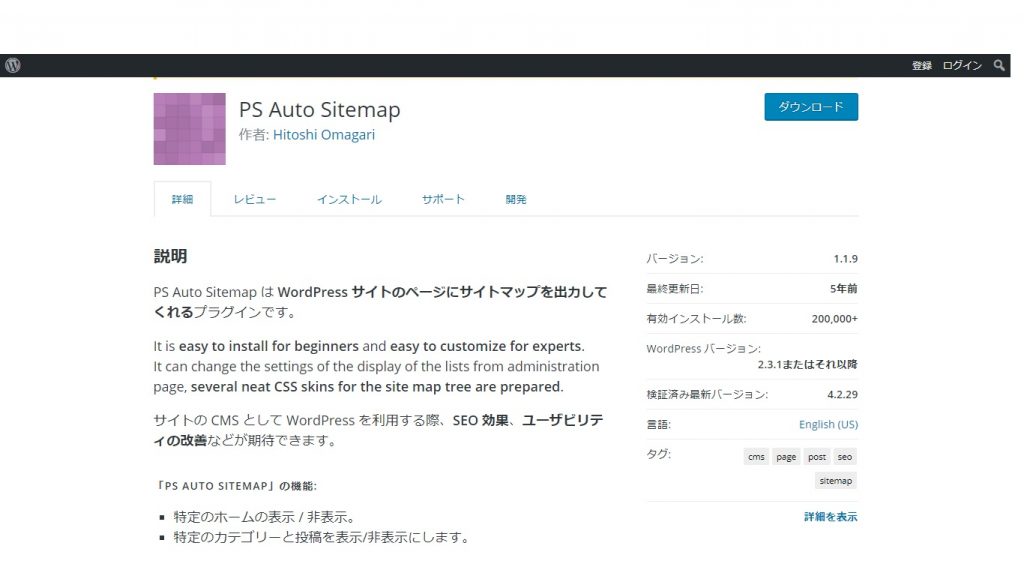
Task: Click the ログイン link
Action: tap(962, 65)
